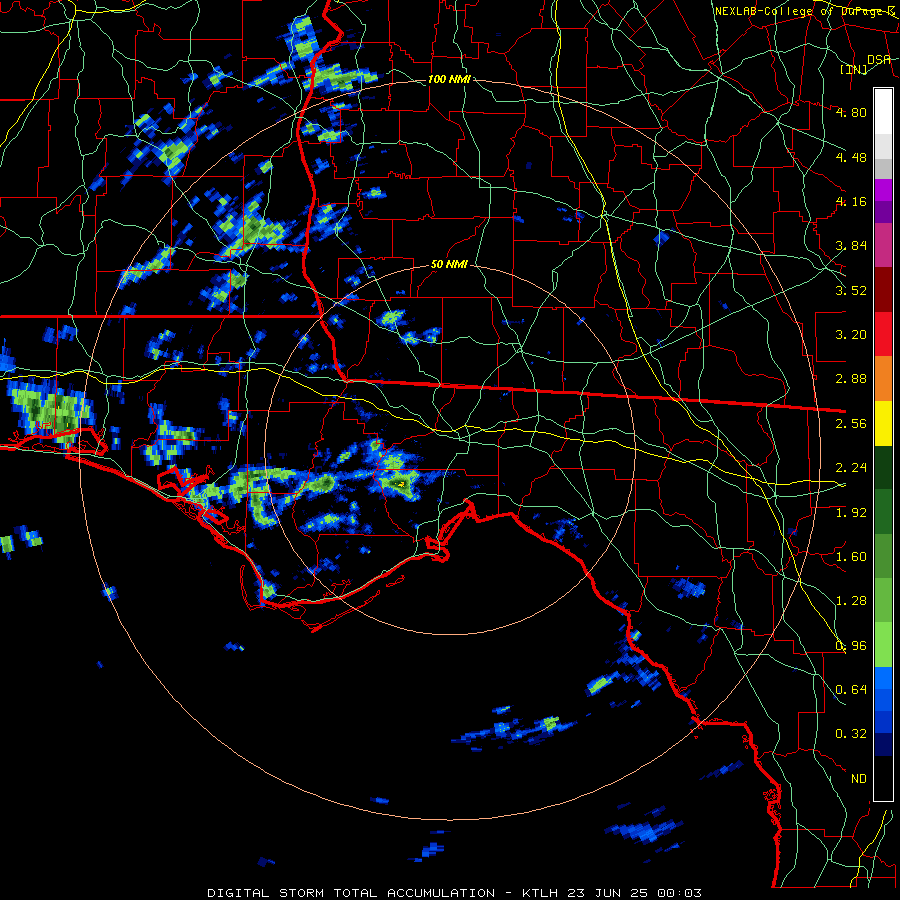Click the 0.64 legend value
This screenshot has height=900, width=900.
(x=851, y=690)
